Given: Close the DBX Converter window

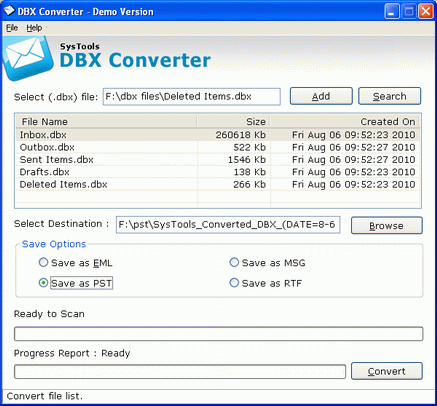Looking at the screenshot, I should [426, 11].
